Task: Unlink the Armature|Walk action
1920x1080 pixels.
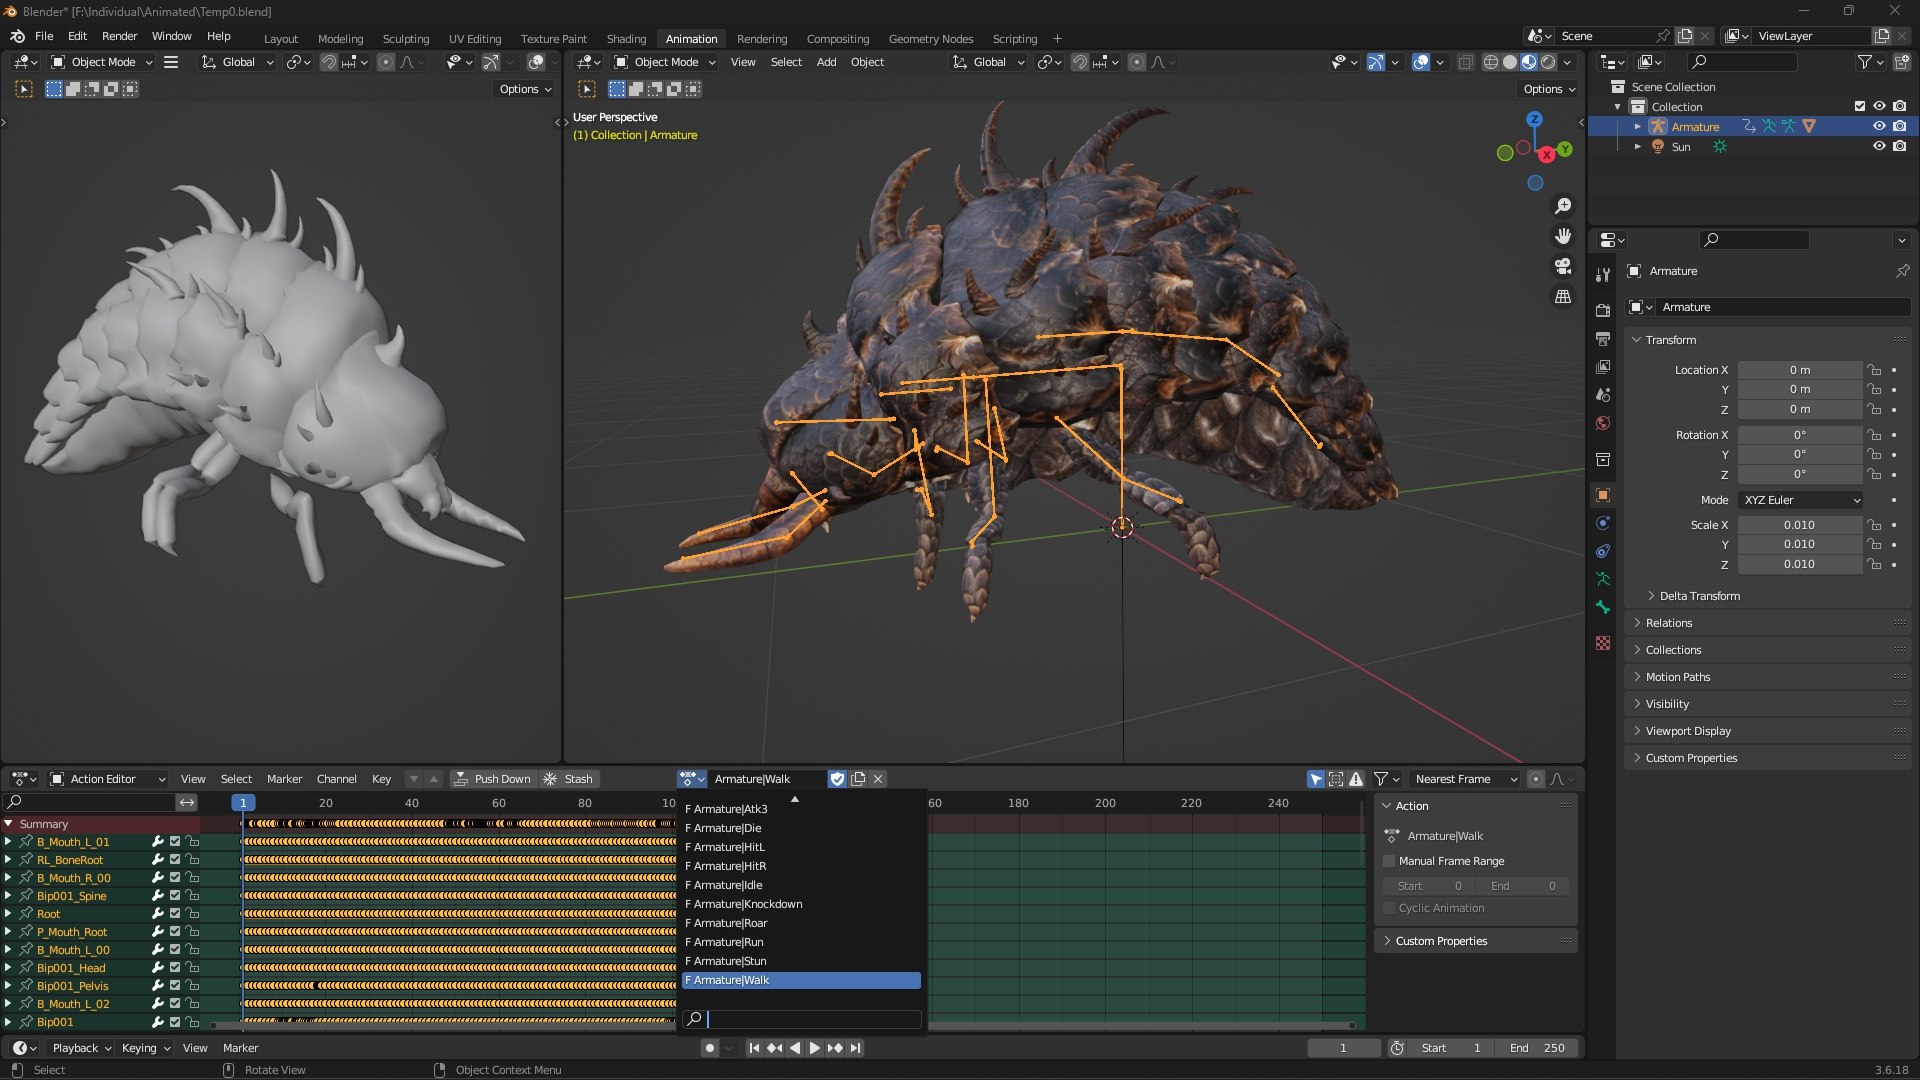Action: (878, 779)
